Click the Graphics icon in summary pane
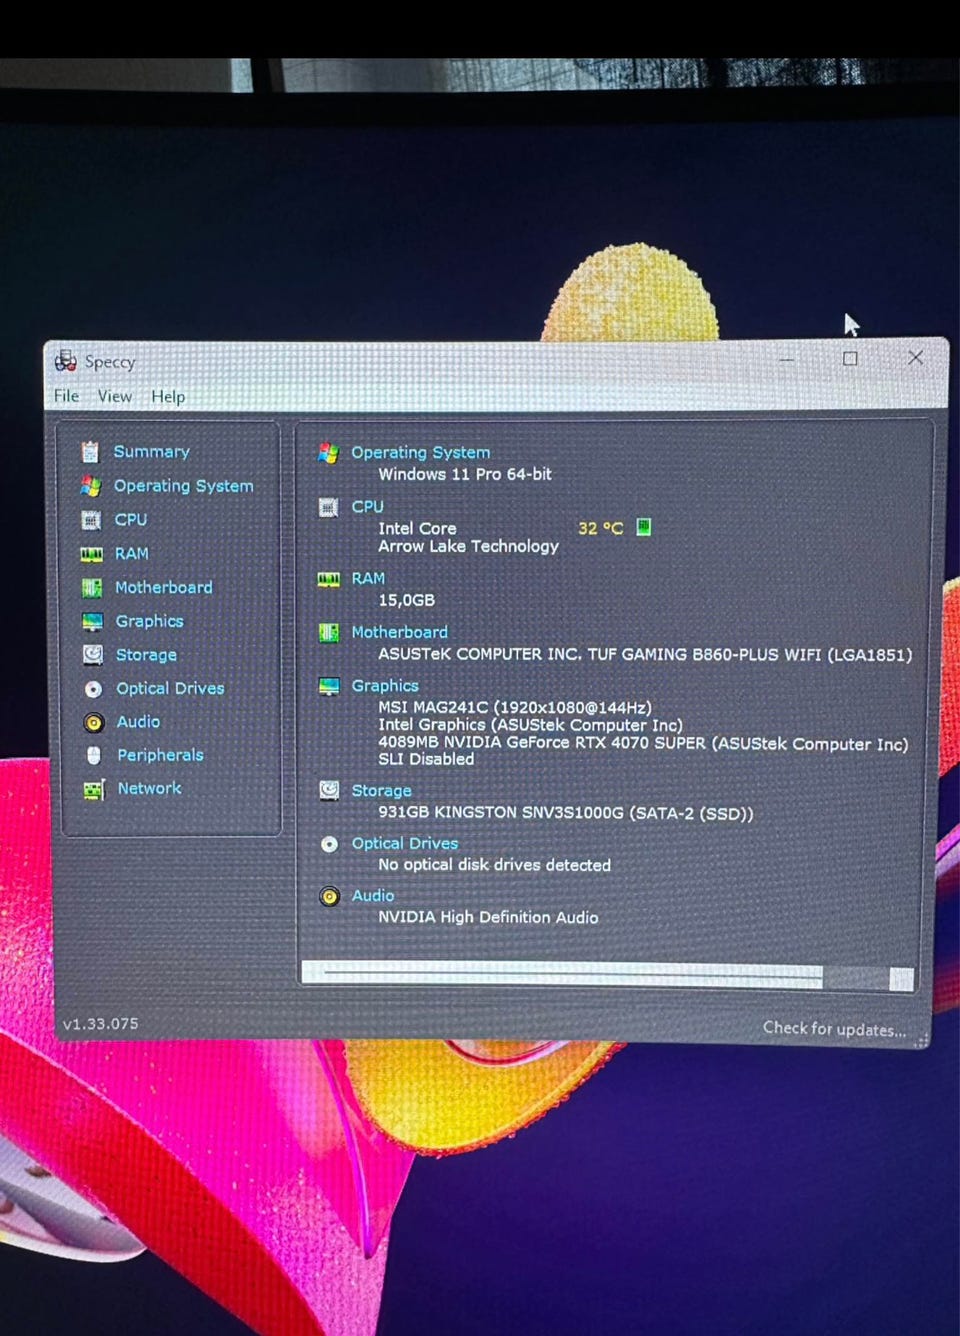Image resolution: width=960 pixels, height=1336 pixels. 329,686
